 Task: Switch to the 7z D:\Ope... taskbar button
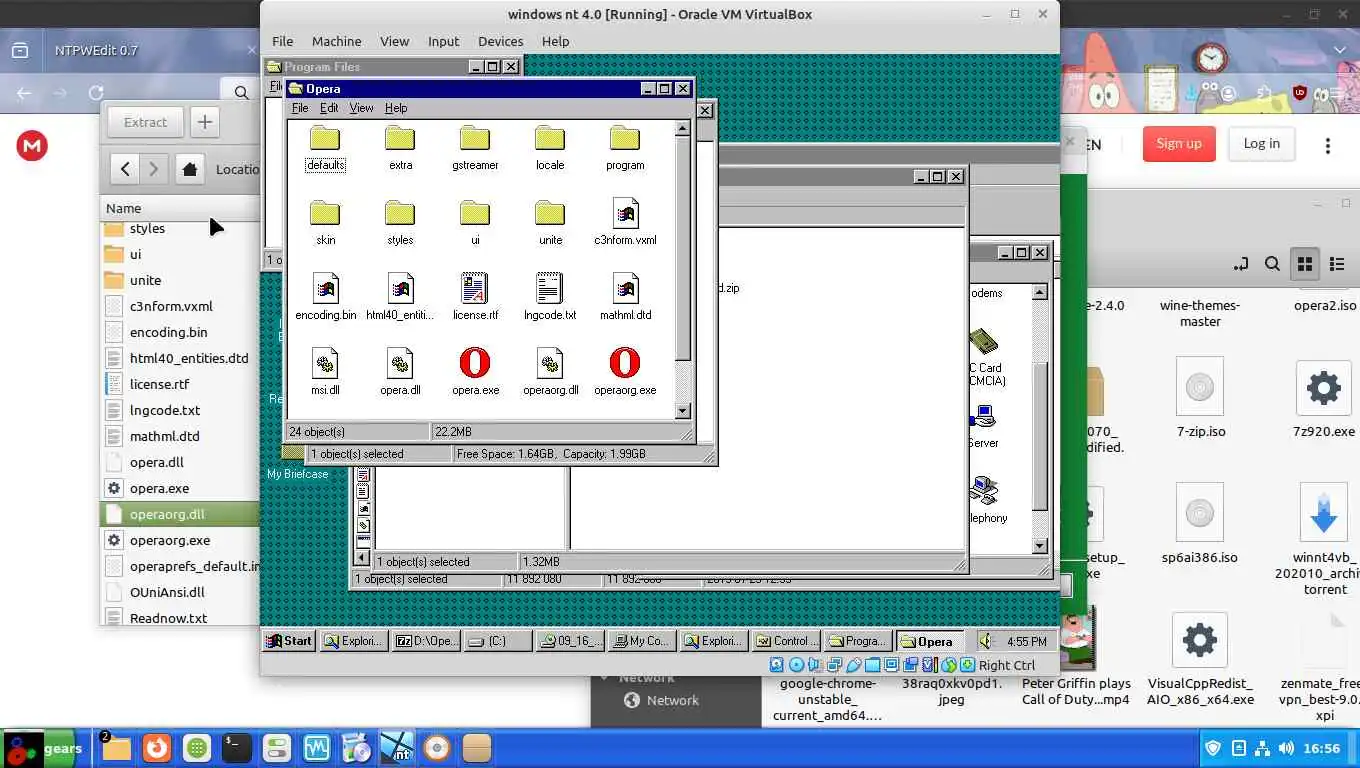[x=425, y=641]
